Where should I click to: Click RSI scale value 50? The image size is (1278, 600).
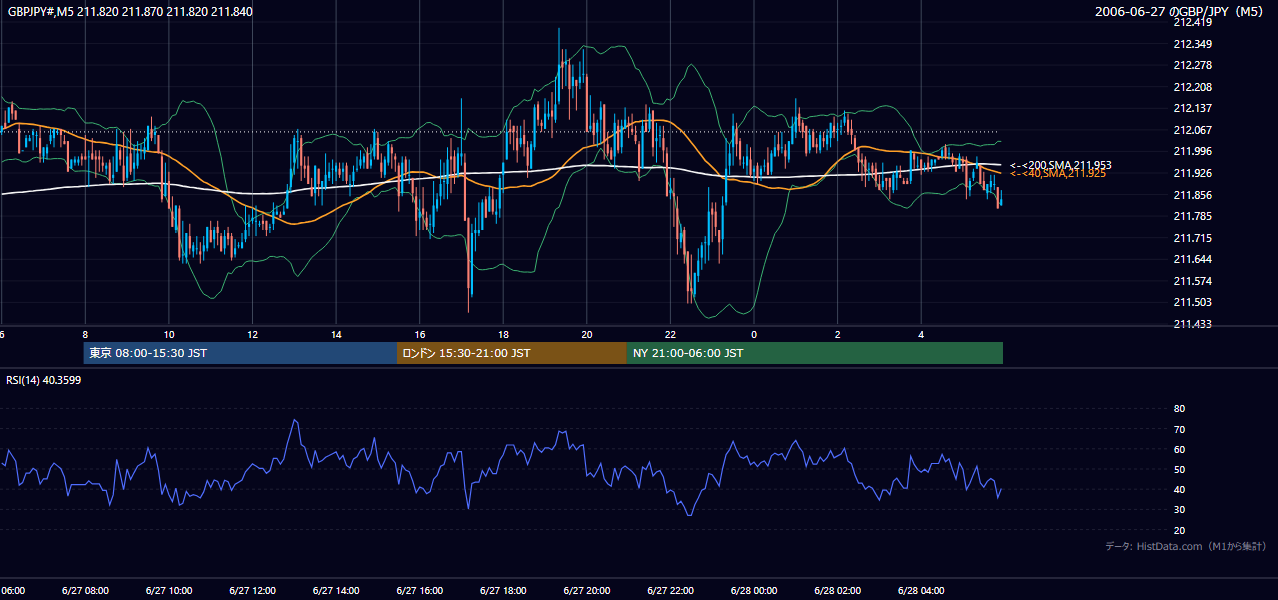click(x=1180, y=469)
